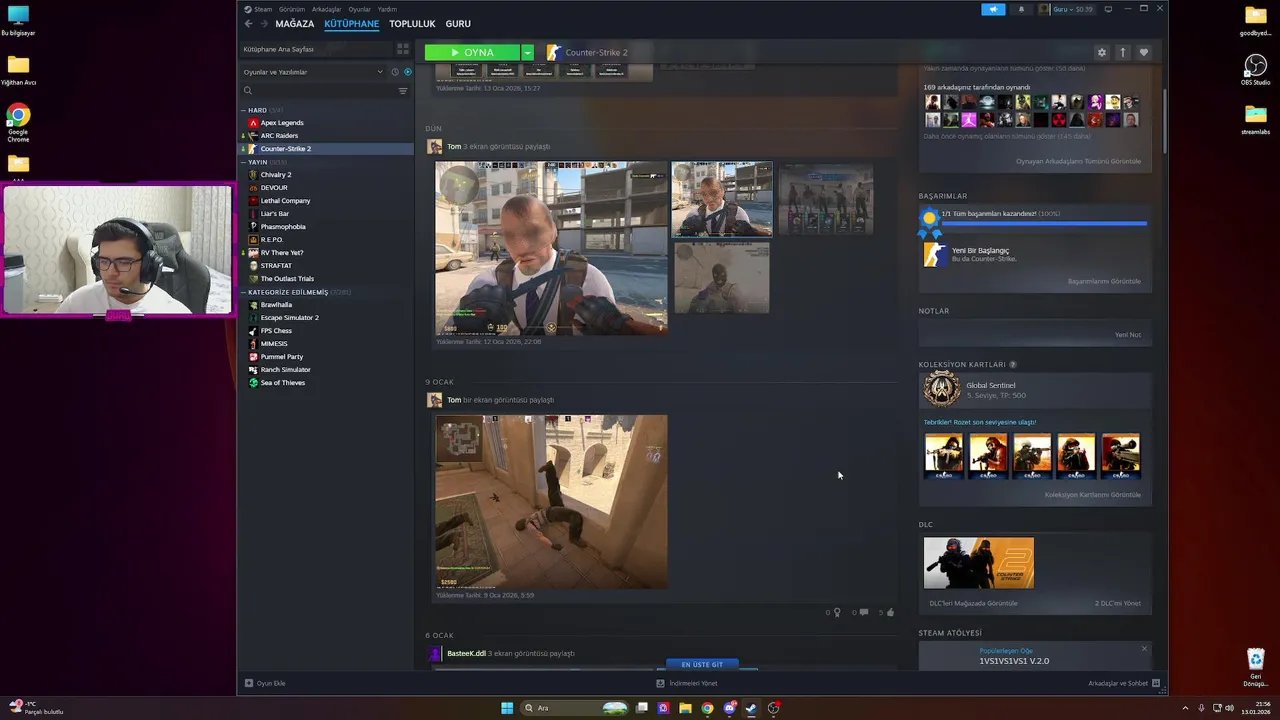Click Yeni Not button
The image size is (1280, 720).
[x=1127, y=335]
